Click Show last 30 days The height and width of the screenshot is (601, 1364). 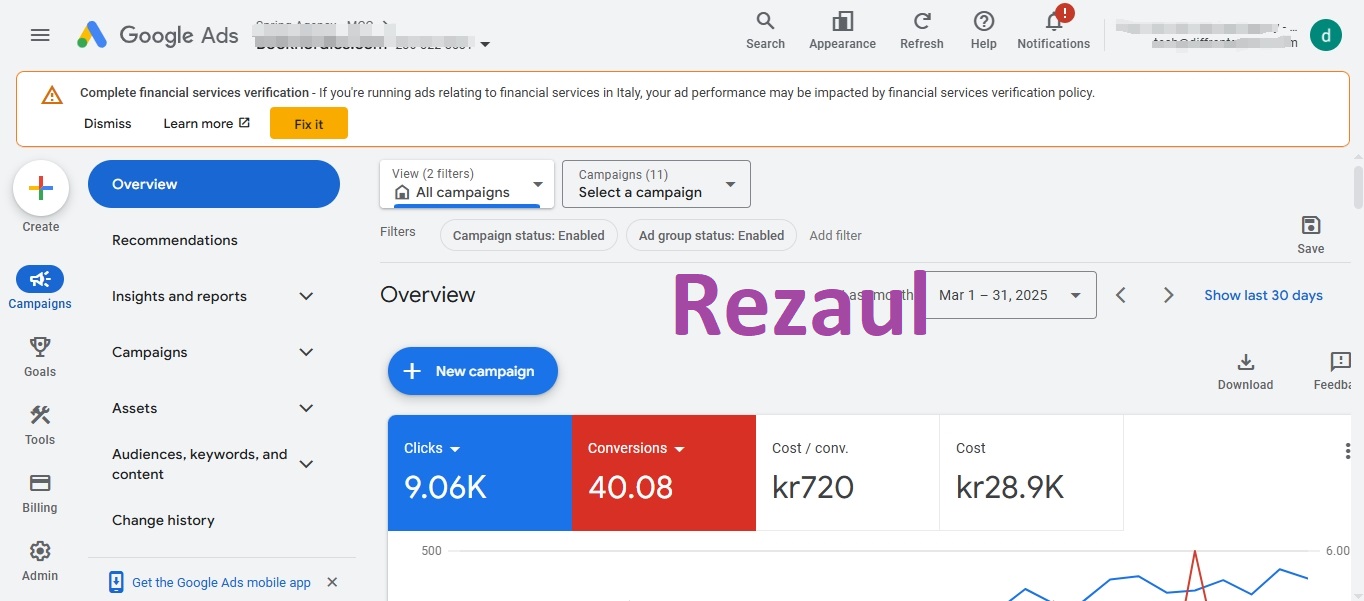[1263, 295]
